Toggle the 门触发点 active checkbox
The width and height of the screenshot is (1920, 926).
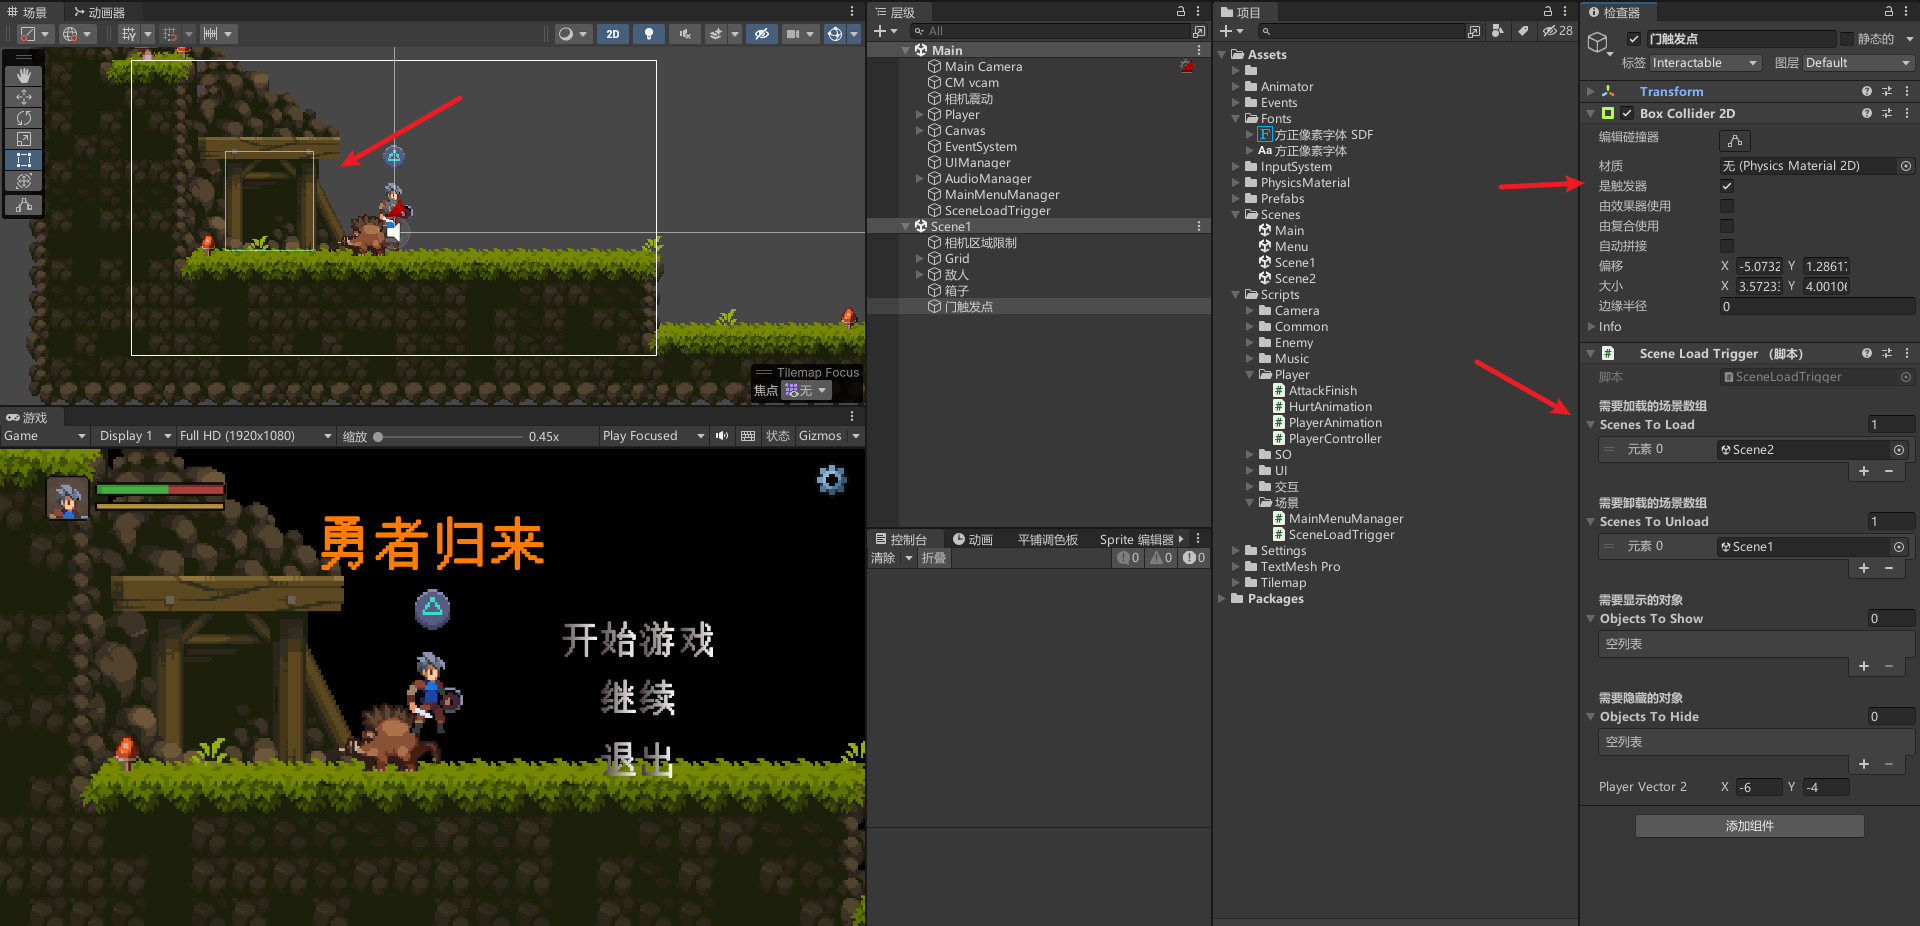click(x=1634, y=38)
